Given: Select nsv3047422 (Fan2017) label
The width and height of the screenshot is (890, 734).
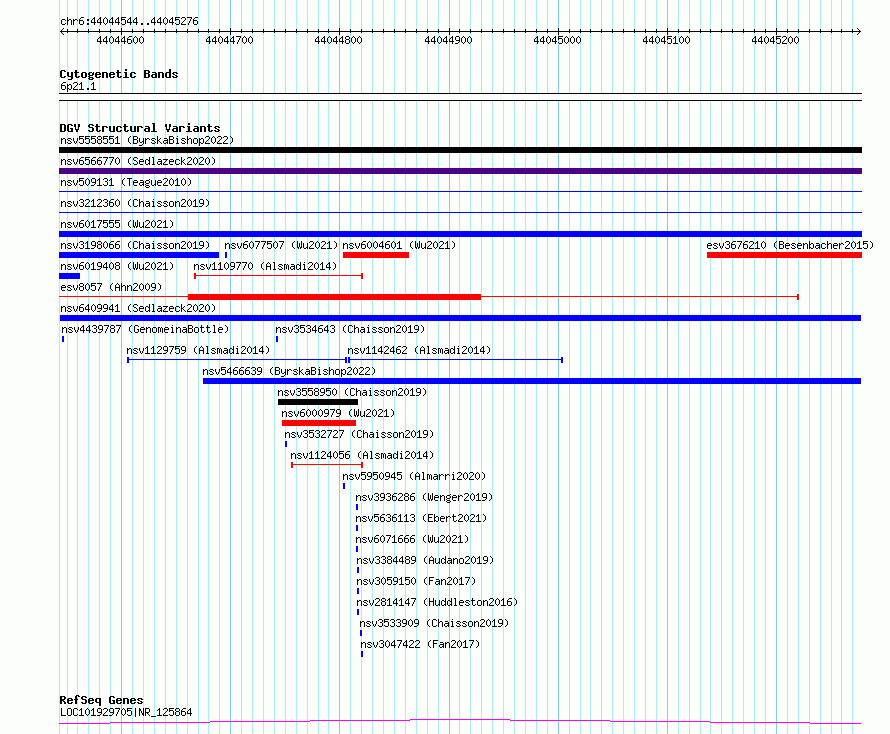Looking at the screenshot, I should click(420, 644).
